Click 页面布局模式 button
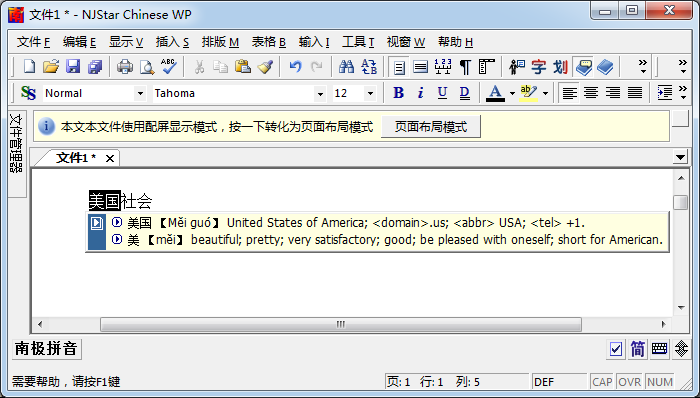This screenshot has height=398, width=700. [431, 127]
